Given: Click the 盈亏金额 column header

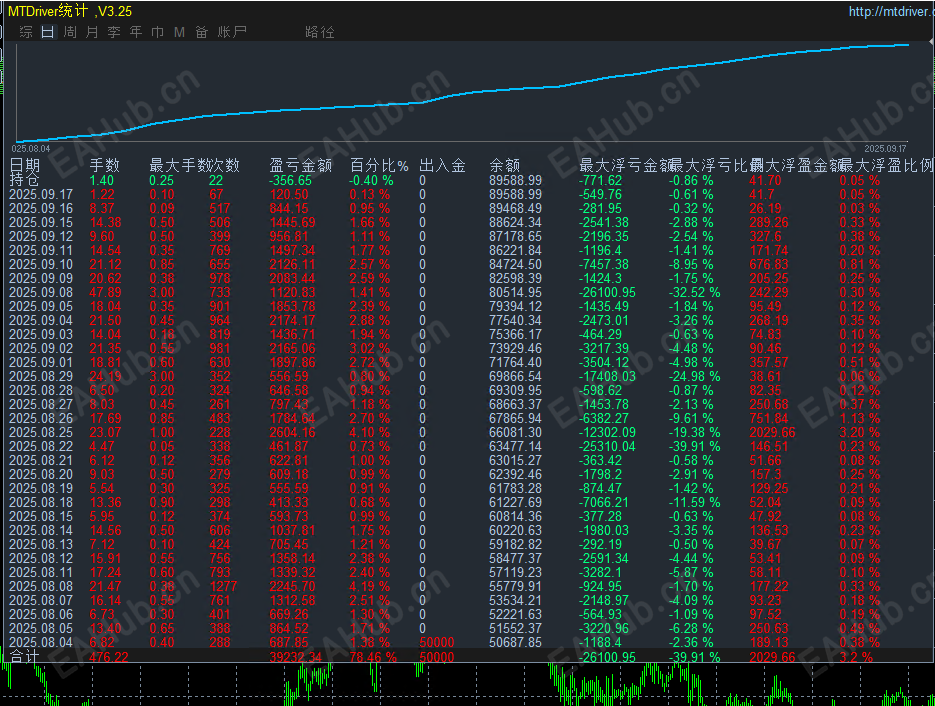Looking at the screenshot, I should tap(301, 165).
